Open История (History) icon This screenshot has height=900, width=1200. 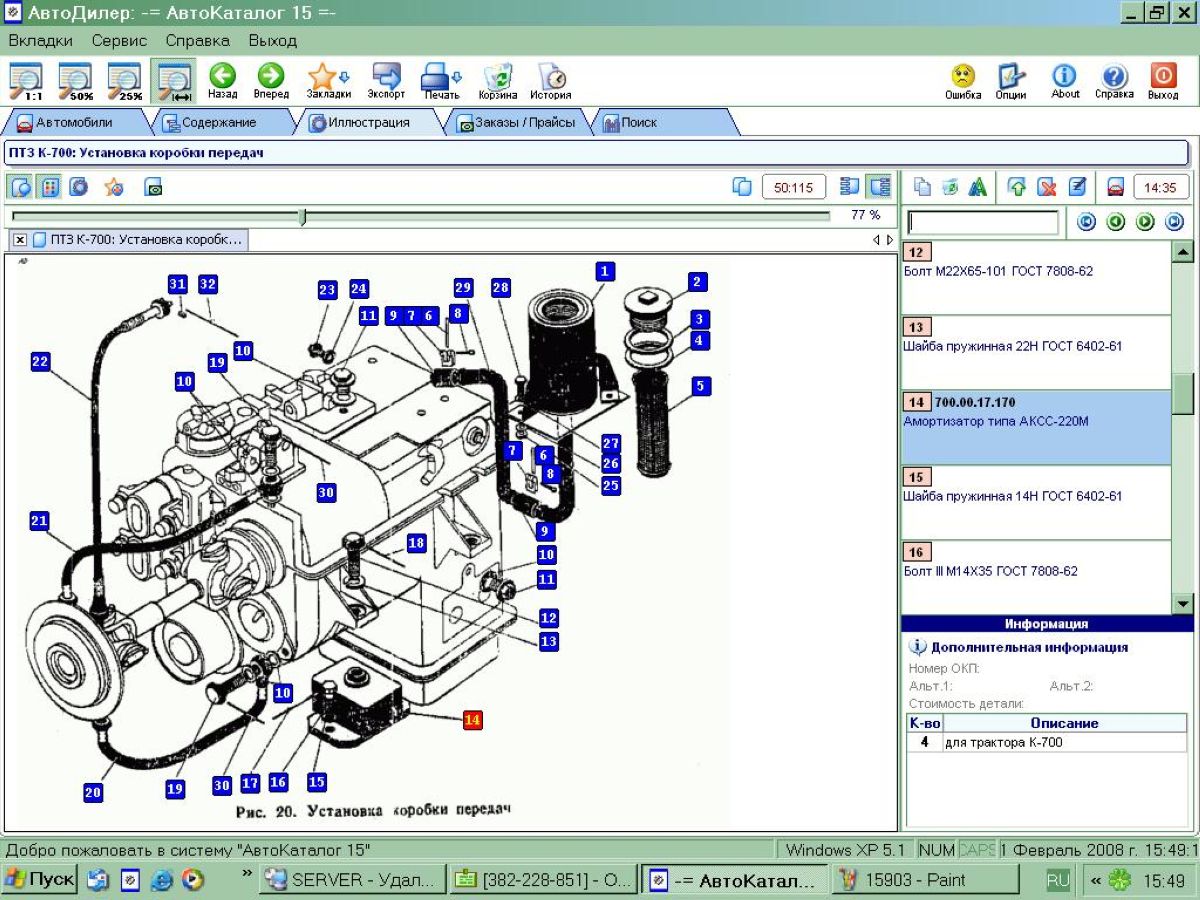click(550, 80)
